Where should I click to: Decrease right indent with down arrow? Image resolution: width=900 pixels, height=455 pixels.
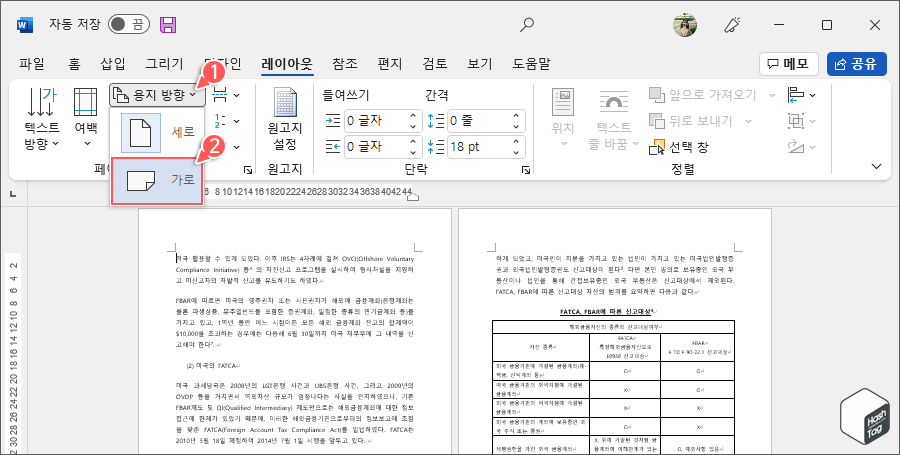click(x=413, y=153)
